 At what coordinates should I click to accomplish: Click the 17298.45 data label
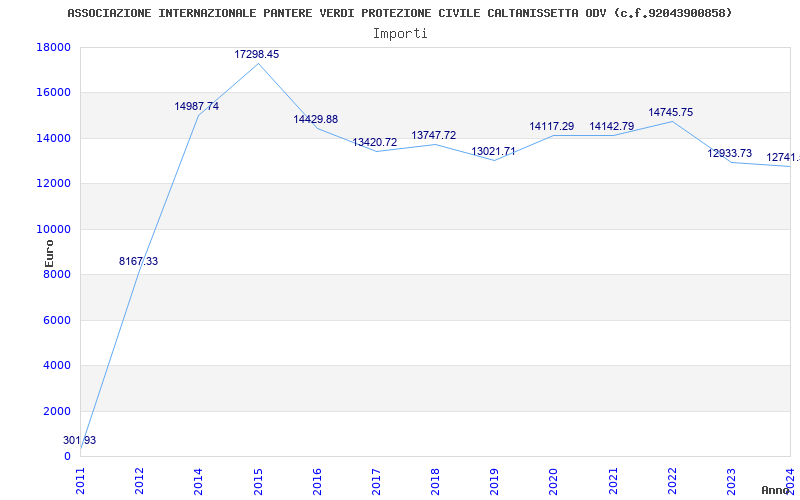[x=257, y=54]
